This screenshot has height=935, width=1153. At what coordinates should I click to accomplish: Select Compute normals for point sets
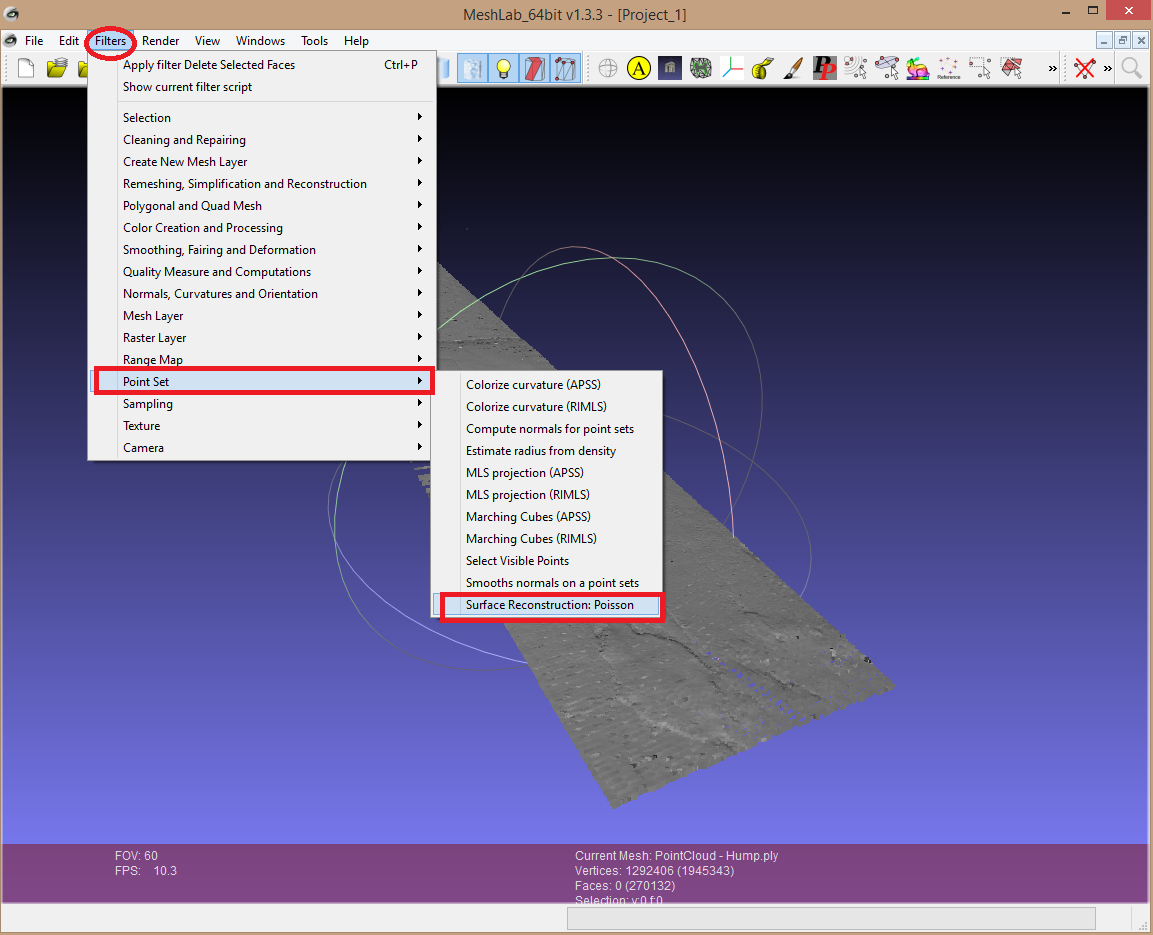[546, 429]
